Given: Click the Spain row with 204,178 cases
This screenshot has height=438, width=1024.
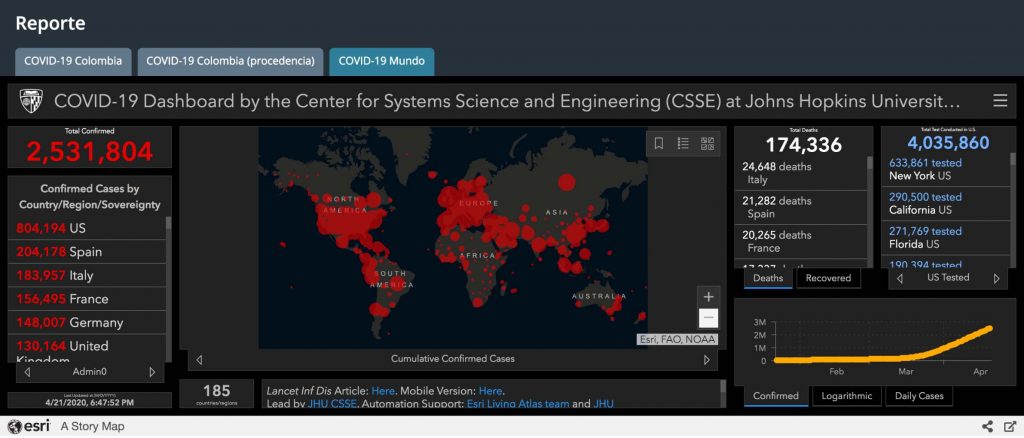Looking at the screenshot, I should pos(86,252).
